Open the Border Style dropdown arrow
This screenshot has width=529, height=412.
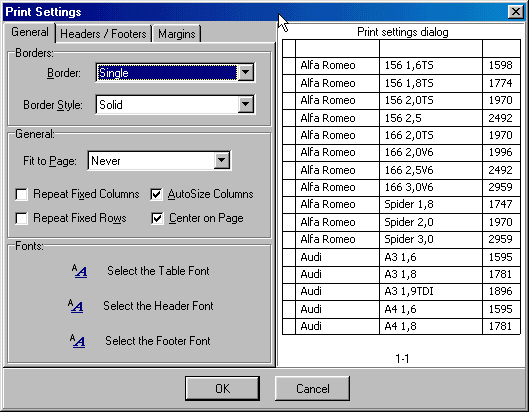[x=246, y=105]
